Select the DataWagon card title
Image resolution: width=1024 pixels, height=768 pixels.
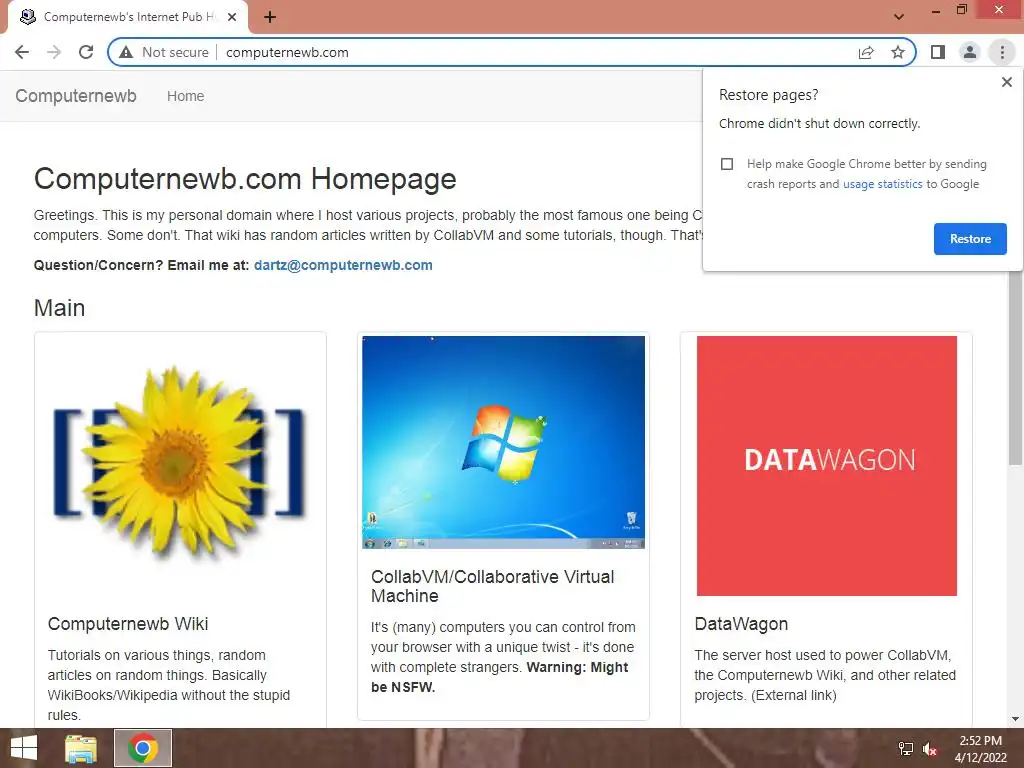pyautogui.click(x=741, y=624)
